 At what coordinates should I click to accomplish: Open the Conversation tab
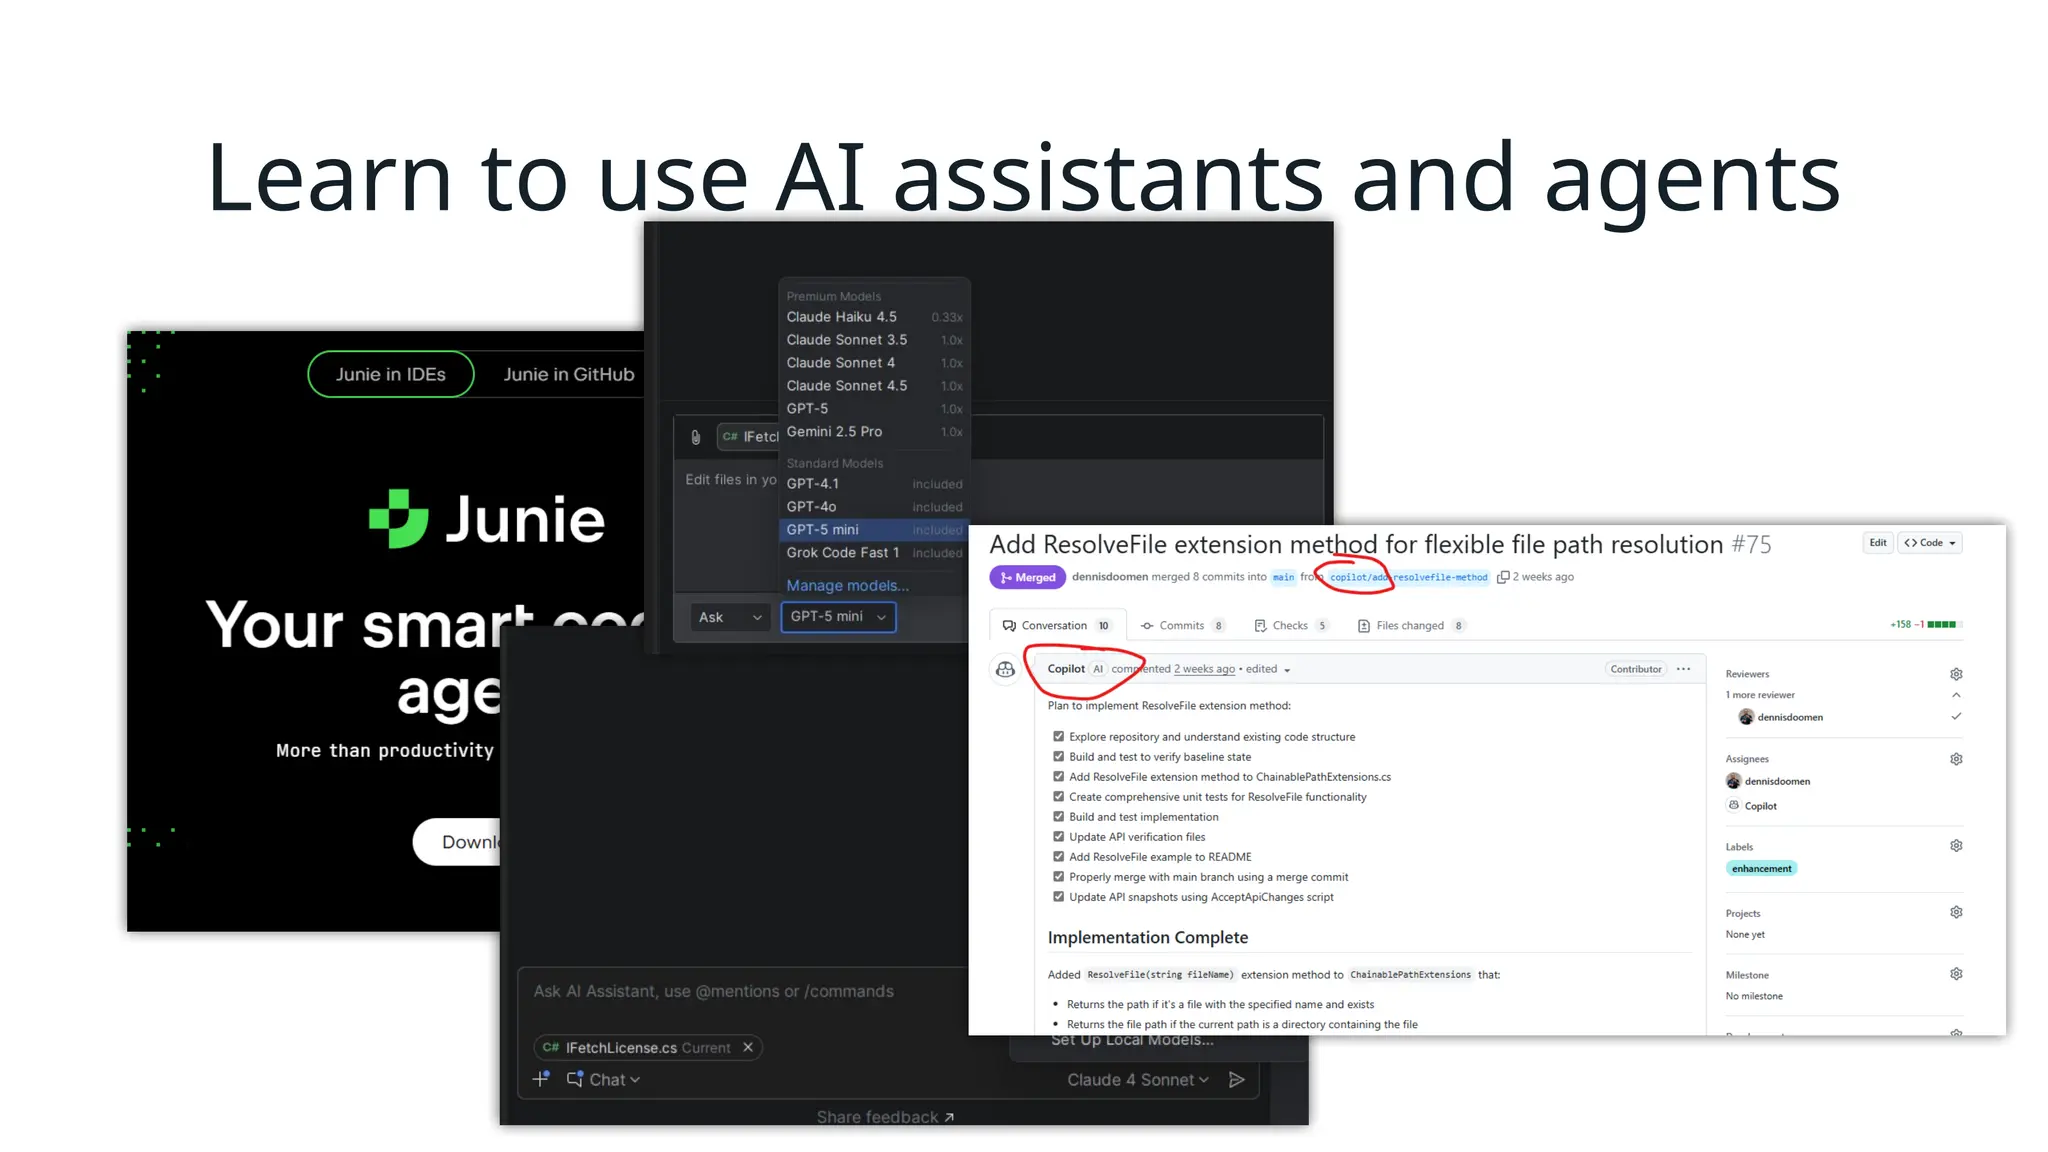tap(1057, 626)
